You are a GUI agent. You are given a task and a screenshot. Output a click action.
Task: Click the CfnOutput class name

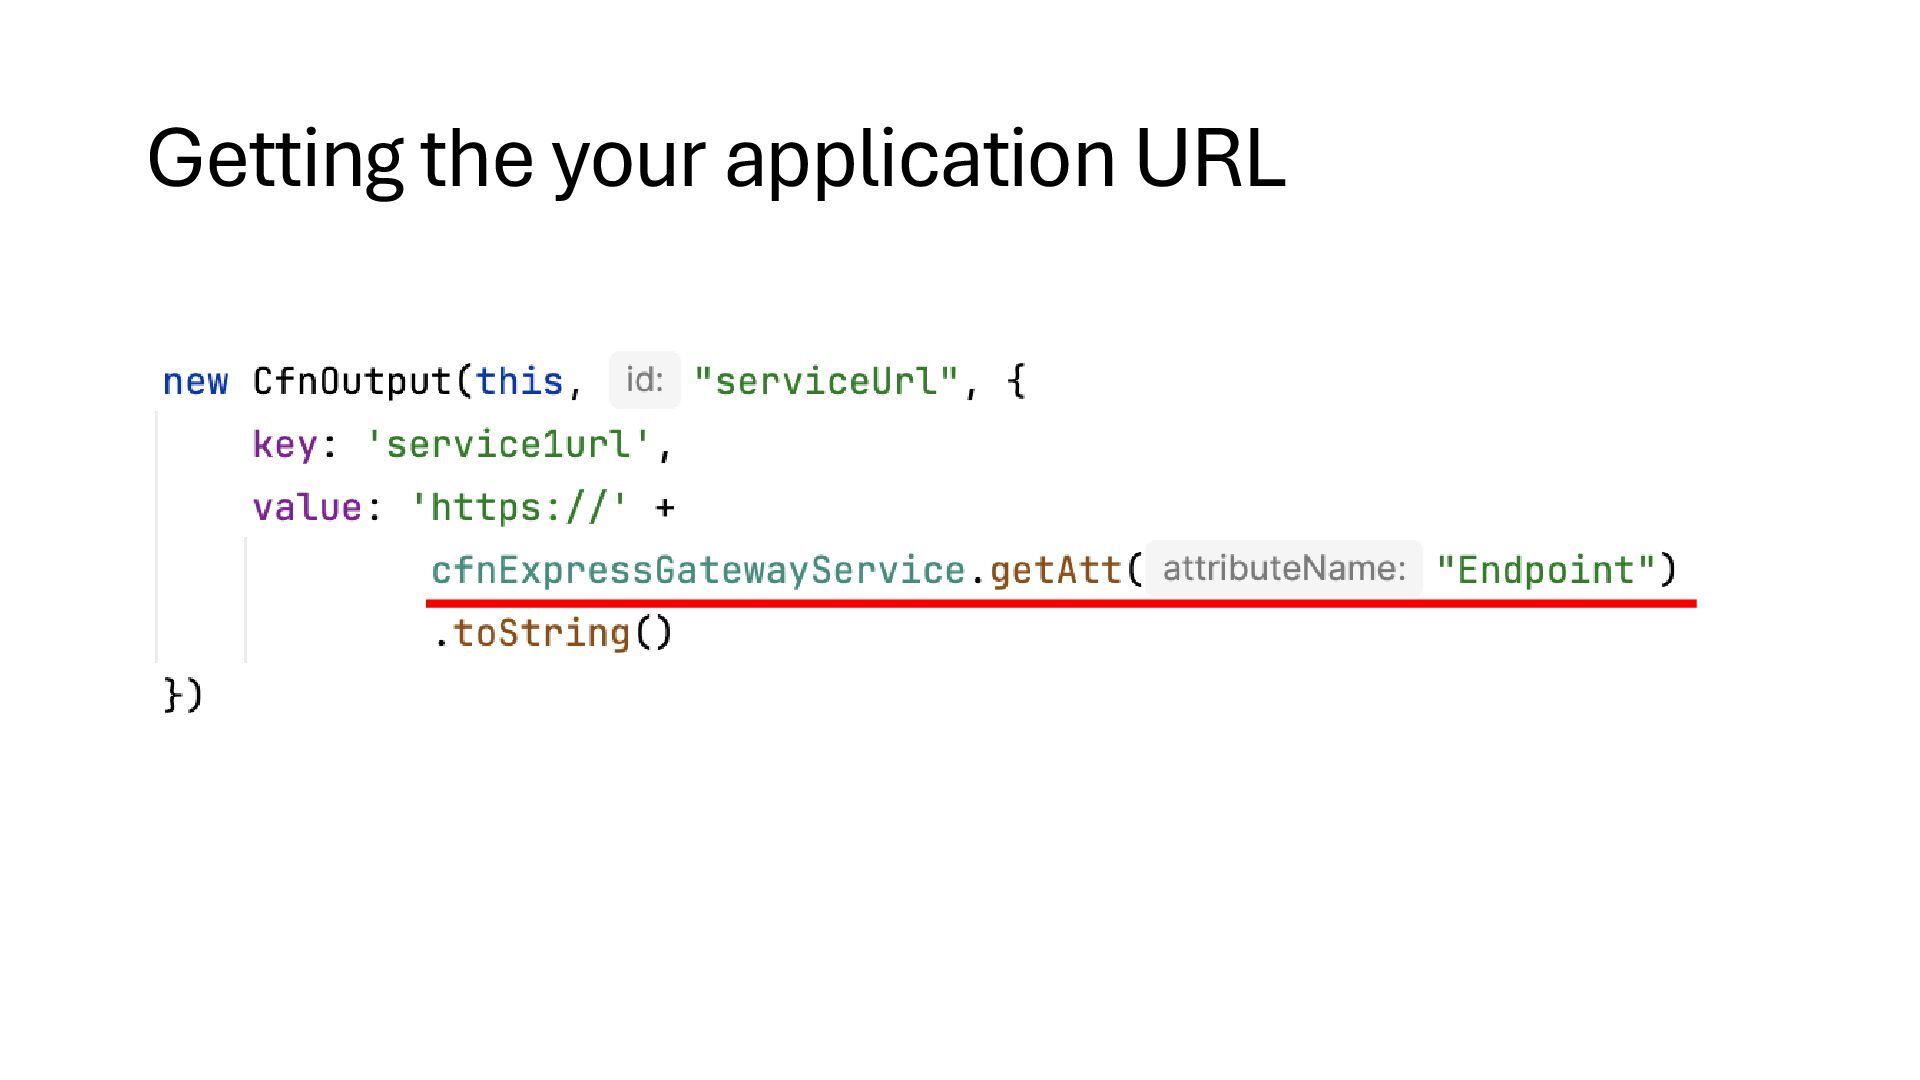click(352, 381)
